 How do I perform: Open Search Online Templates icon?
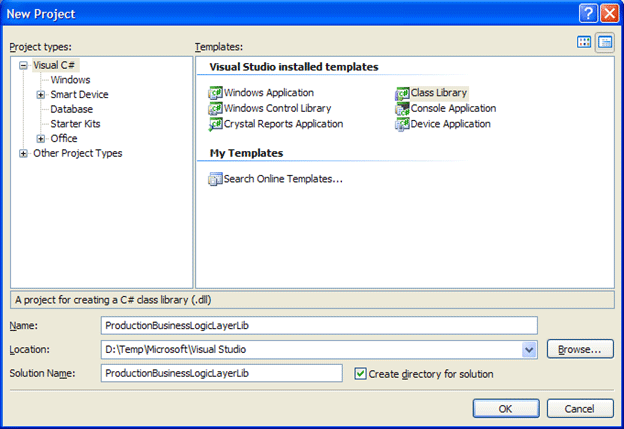[x=215, y=179]
